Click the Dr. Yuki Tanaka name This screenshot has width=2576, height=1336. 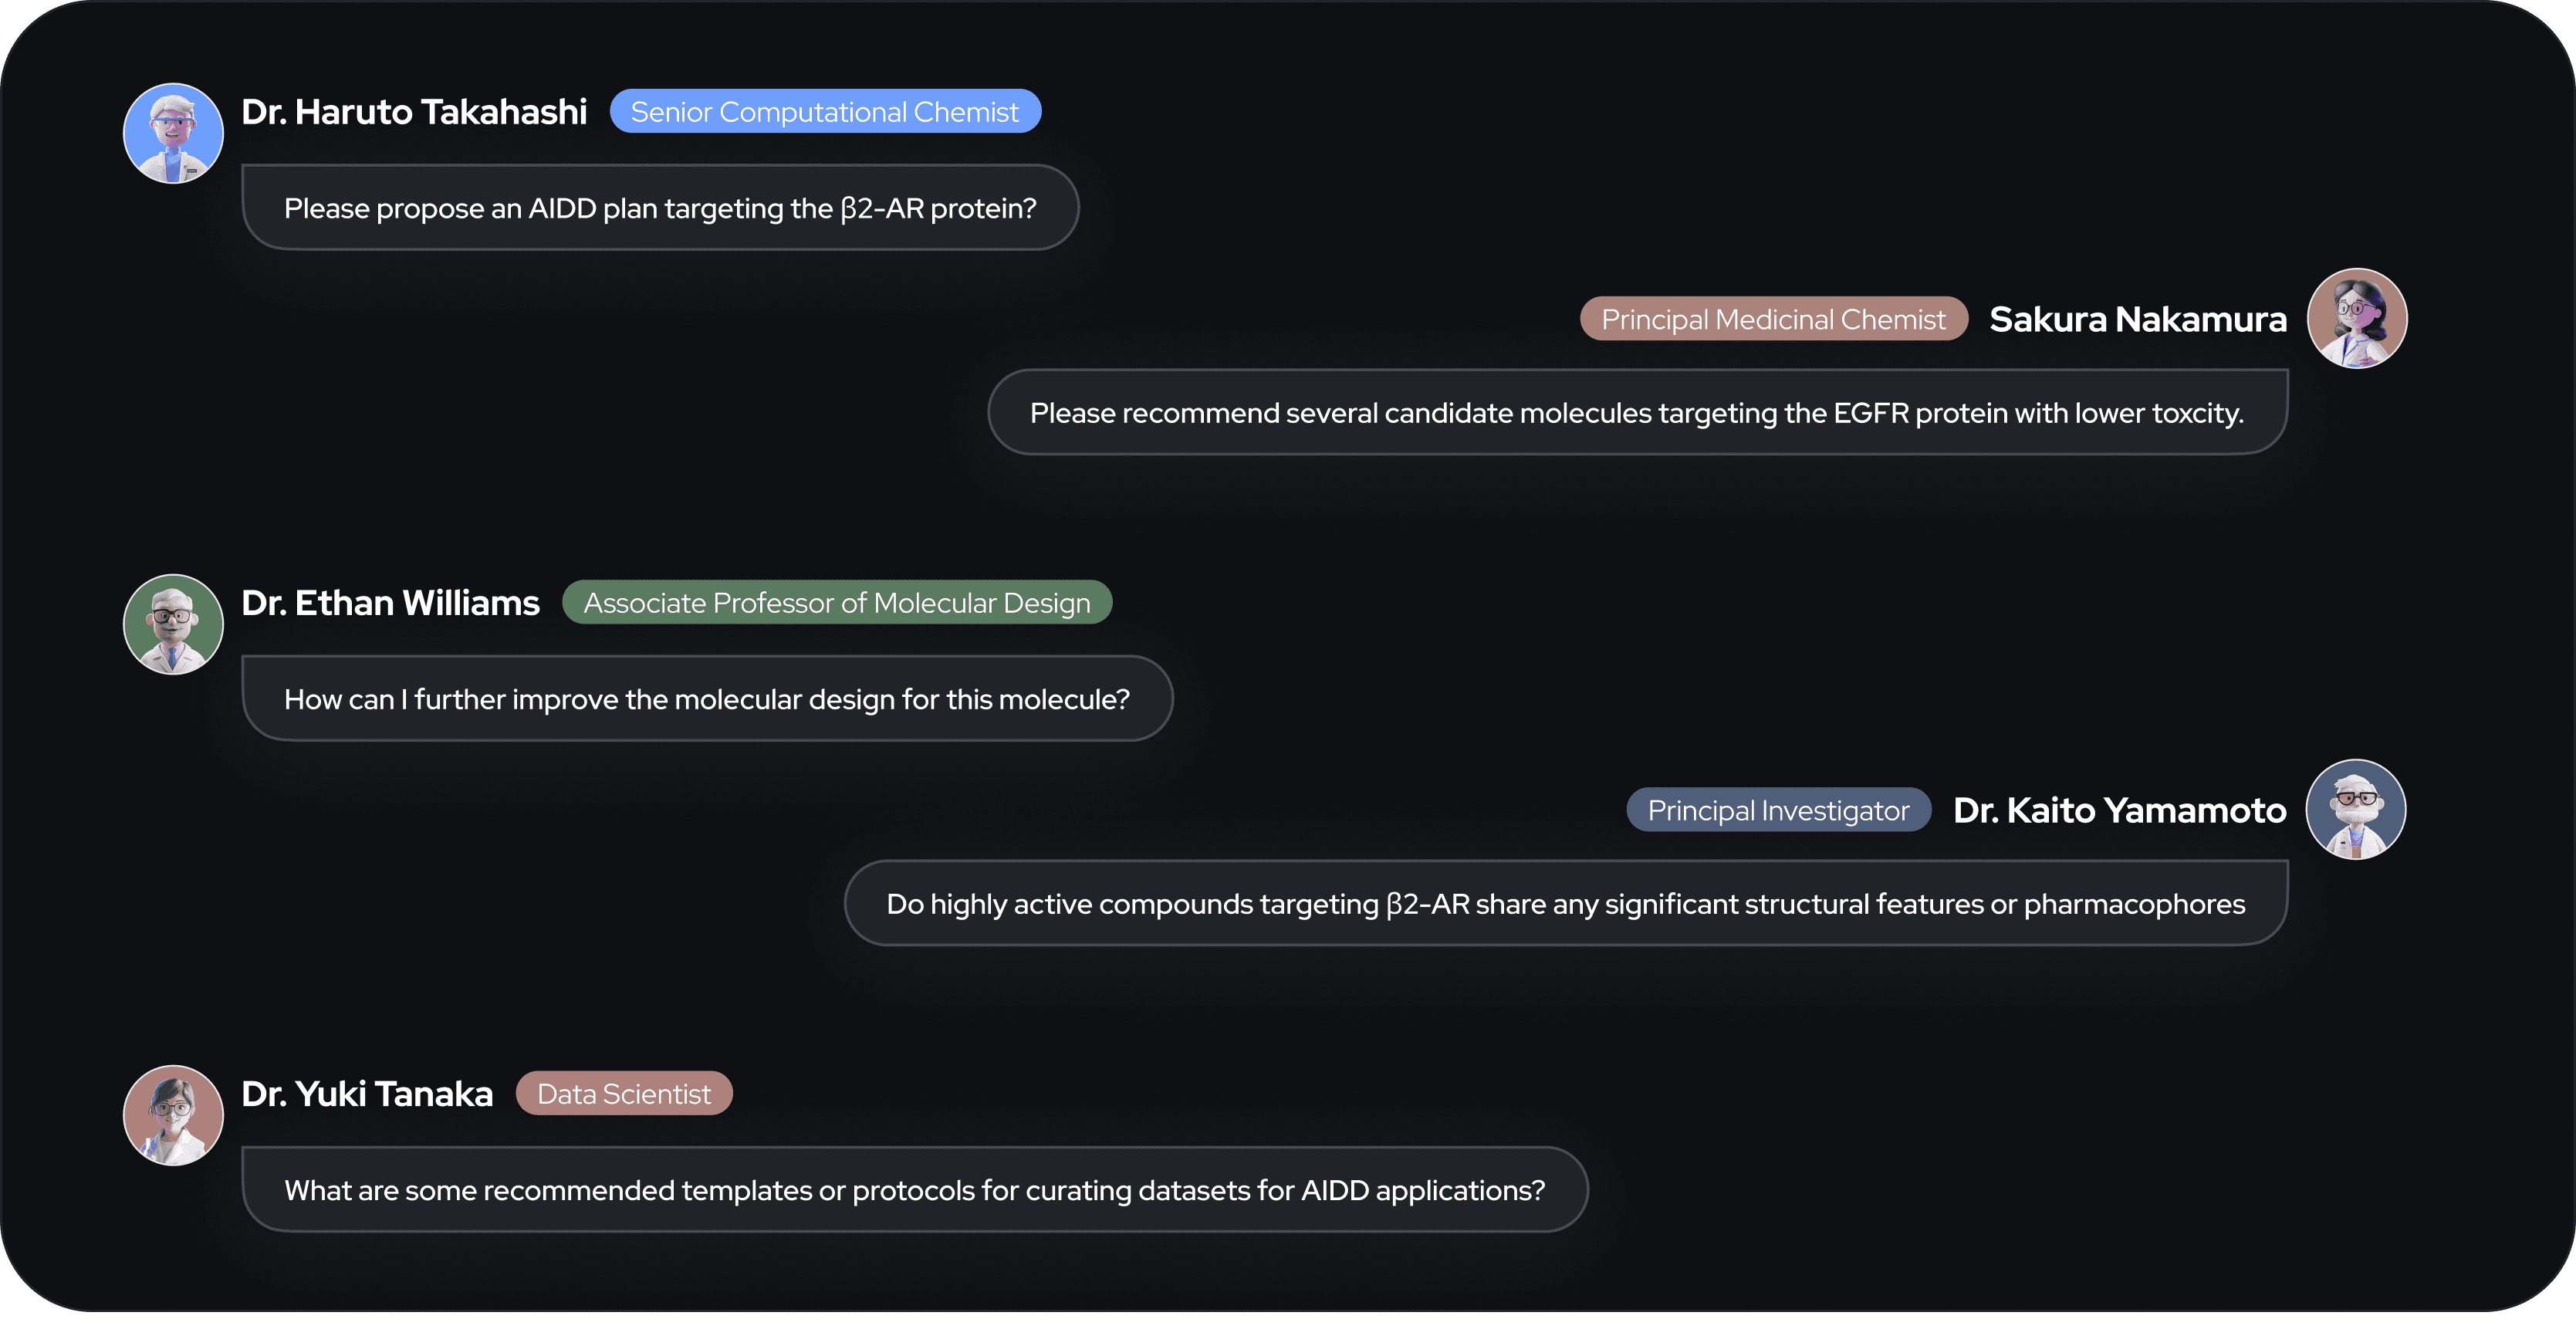pyautogui.click(x=367, y=1094)
